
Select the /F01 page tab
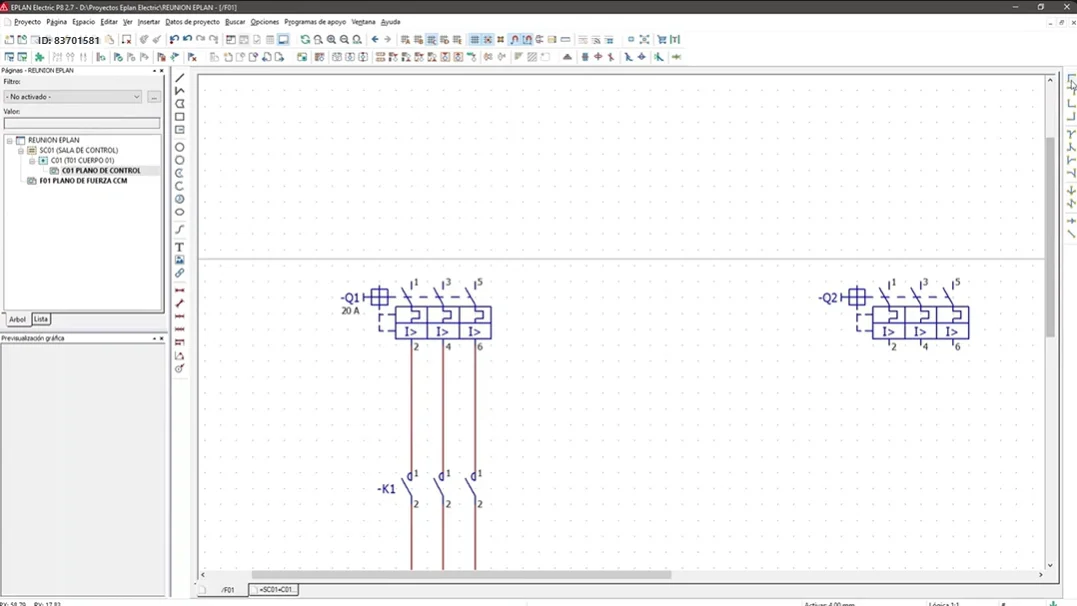[227, 590]
